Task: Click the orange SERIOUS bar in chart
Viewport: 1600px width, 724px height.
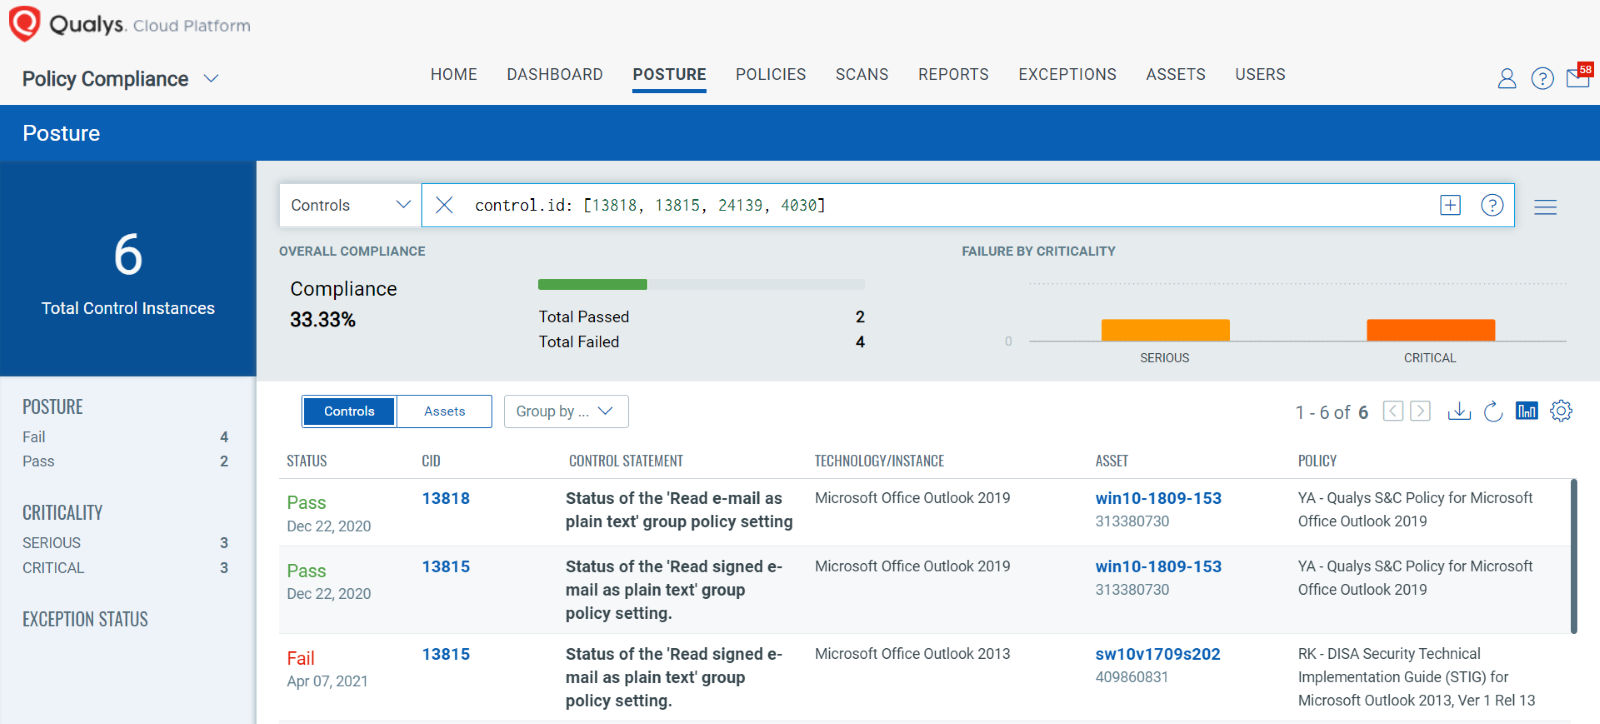Action: coord(1165,330)
